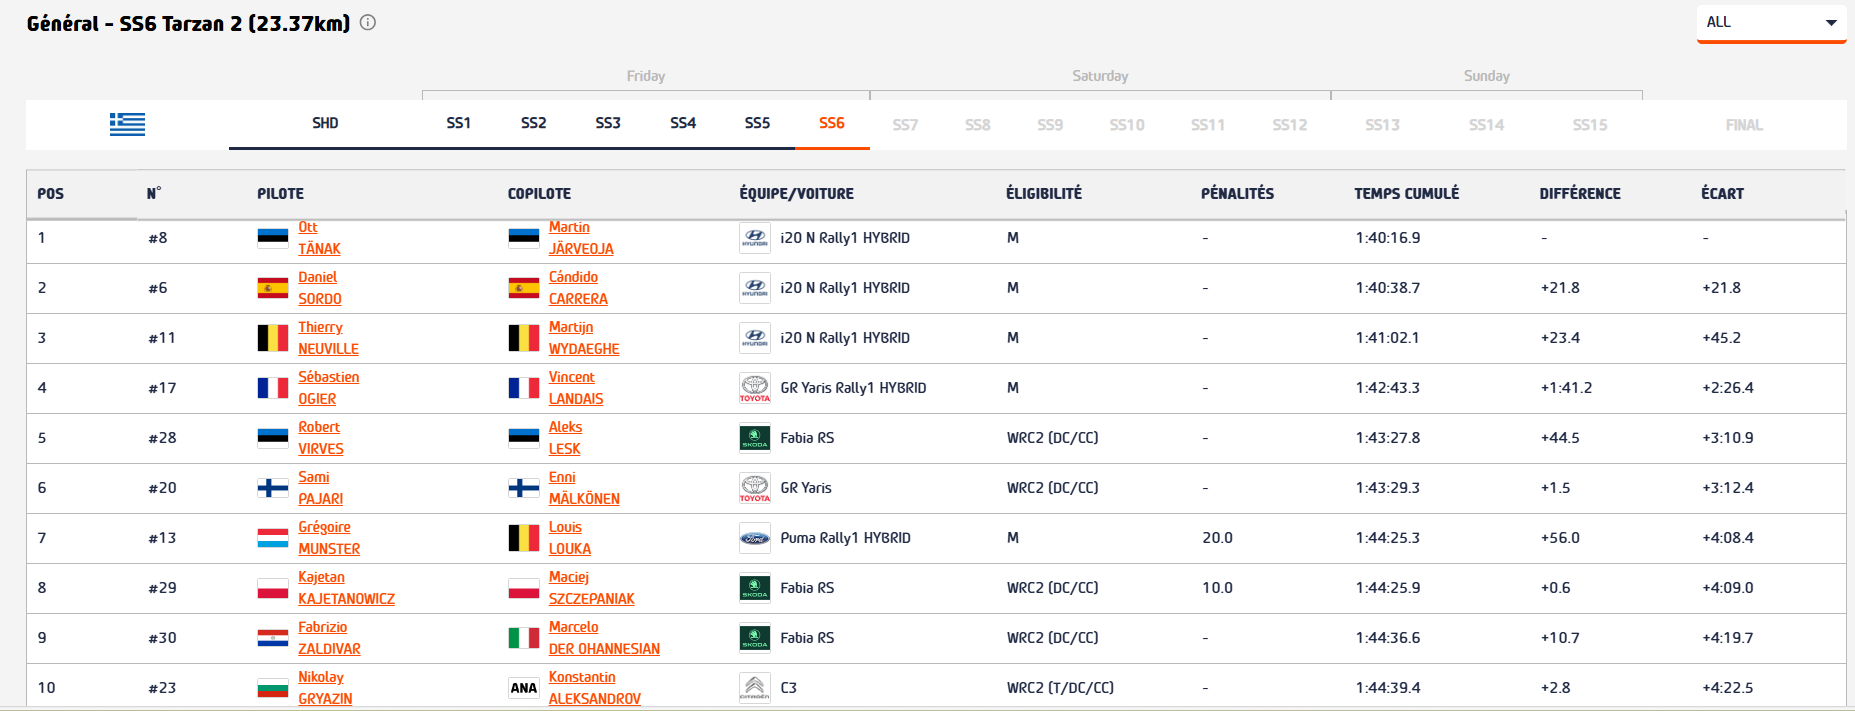Image resolution: width=1855 pixels, height=711 pixels.
Task: Click the Citroën logo in Gryazin's row
Action: click(x=754, y=688)
